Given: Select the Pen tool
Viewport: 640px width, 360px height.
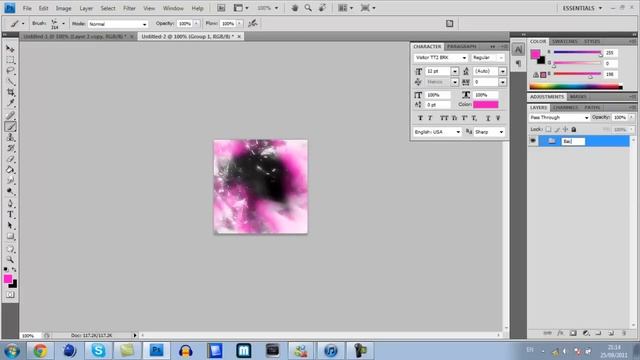Looking at the screenshot, I should click(10, 203).
